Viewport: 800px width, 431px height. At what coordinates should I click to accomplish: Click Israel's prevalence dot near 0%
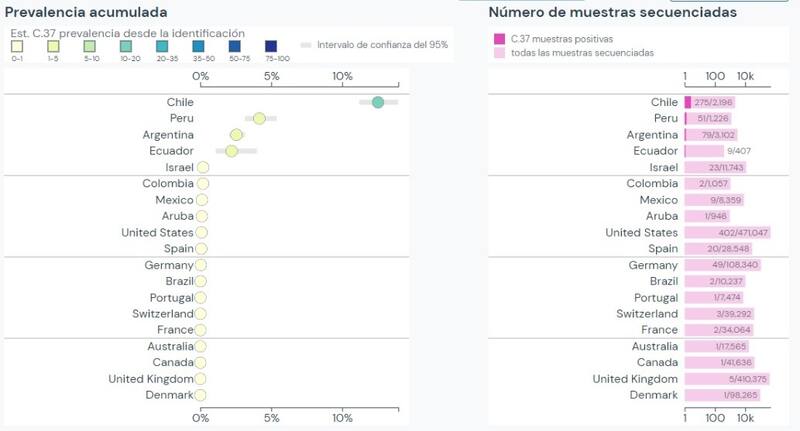click(203, 168)
